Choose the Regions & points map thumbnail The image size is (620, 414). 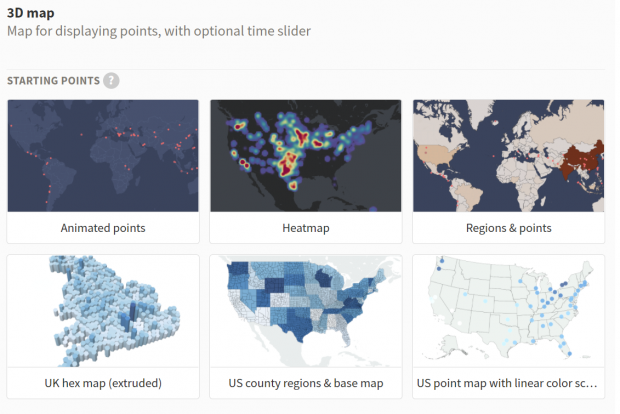coord(508,155)
